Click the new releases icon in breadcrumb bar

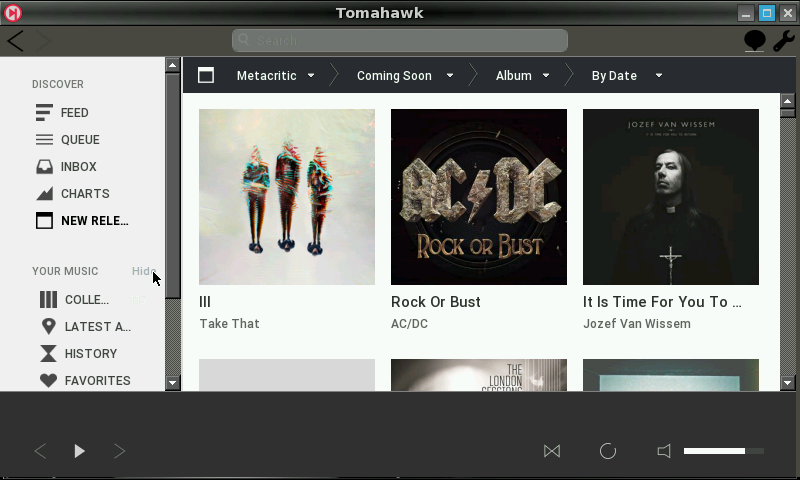click(206, 75)
